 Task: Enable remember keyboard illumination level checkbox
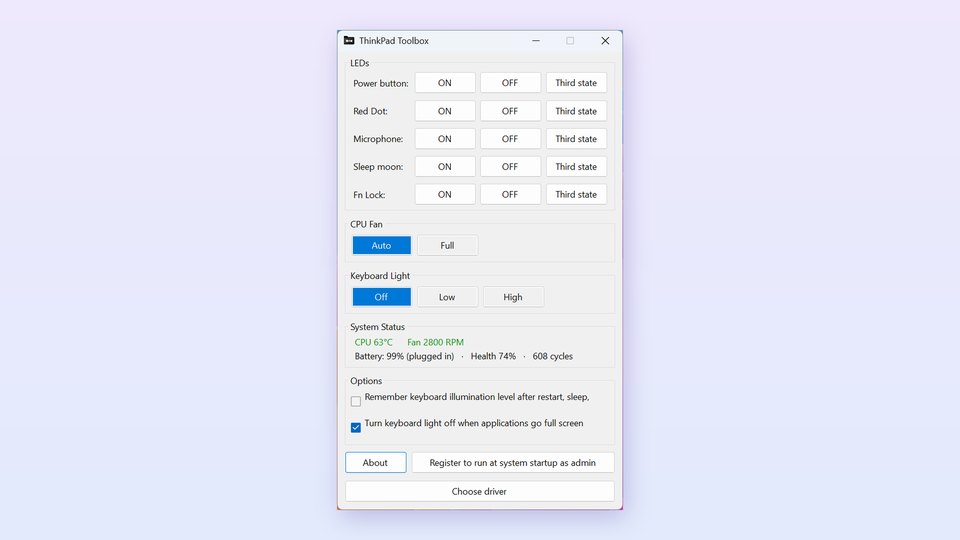(x=356, y=402)
